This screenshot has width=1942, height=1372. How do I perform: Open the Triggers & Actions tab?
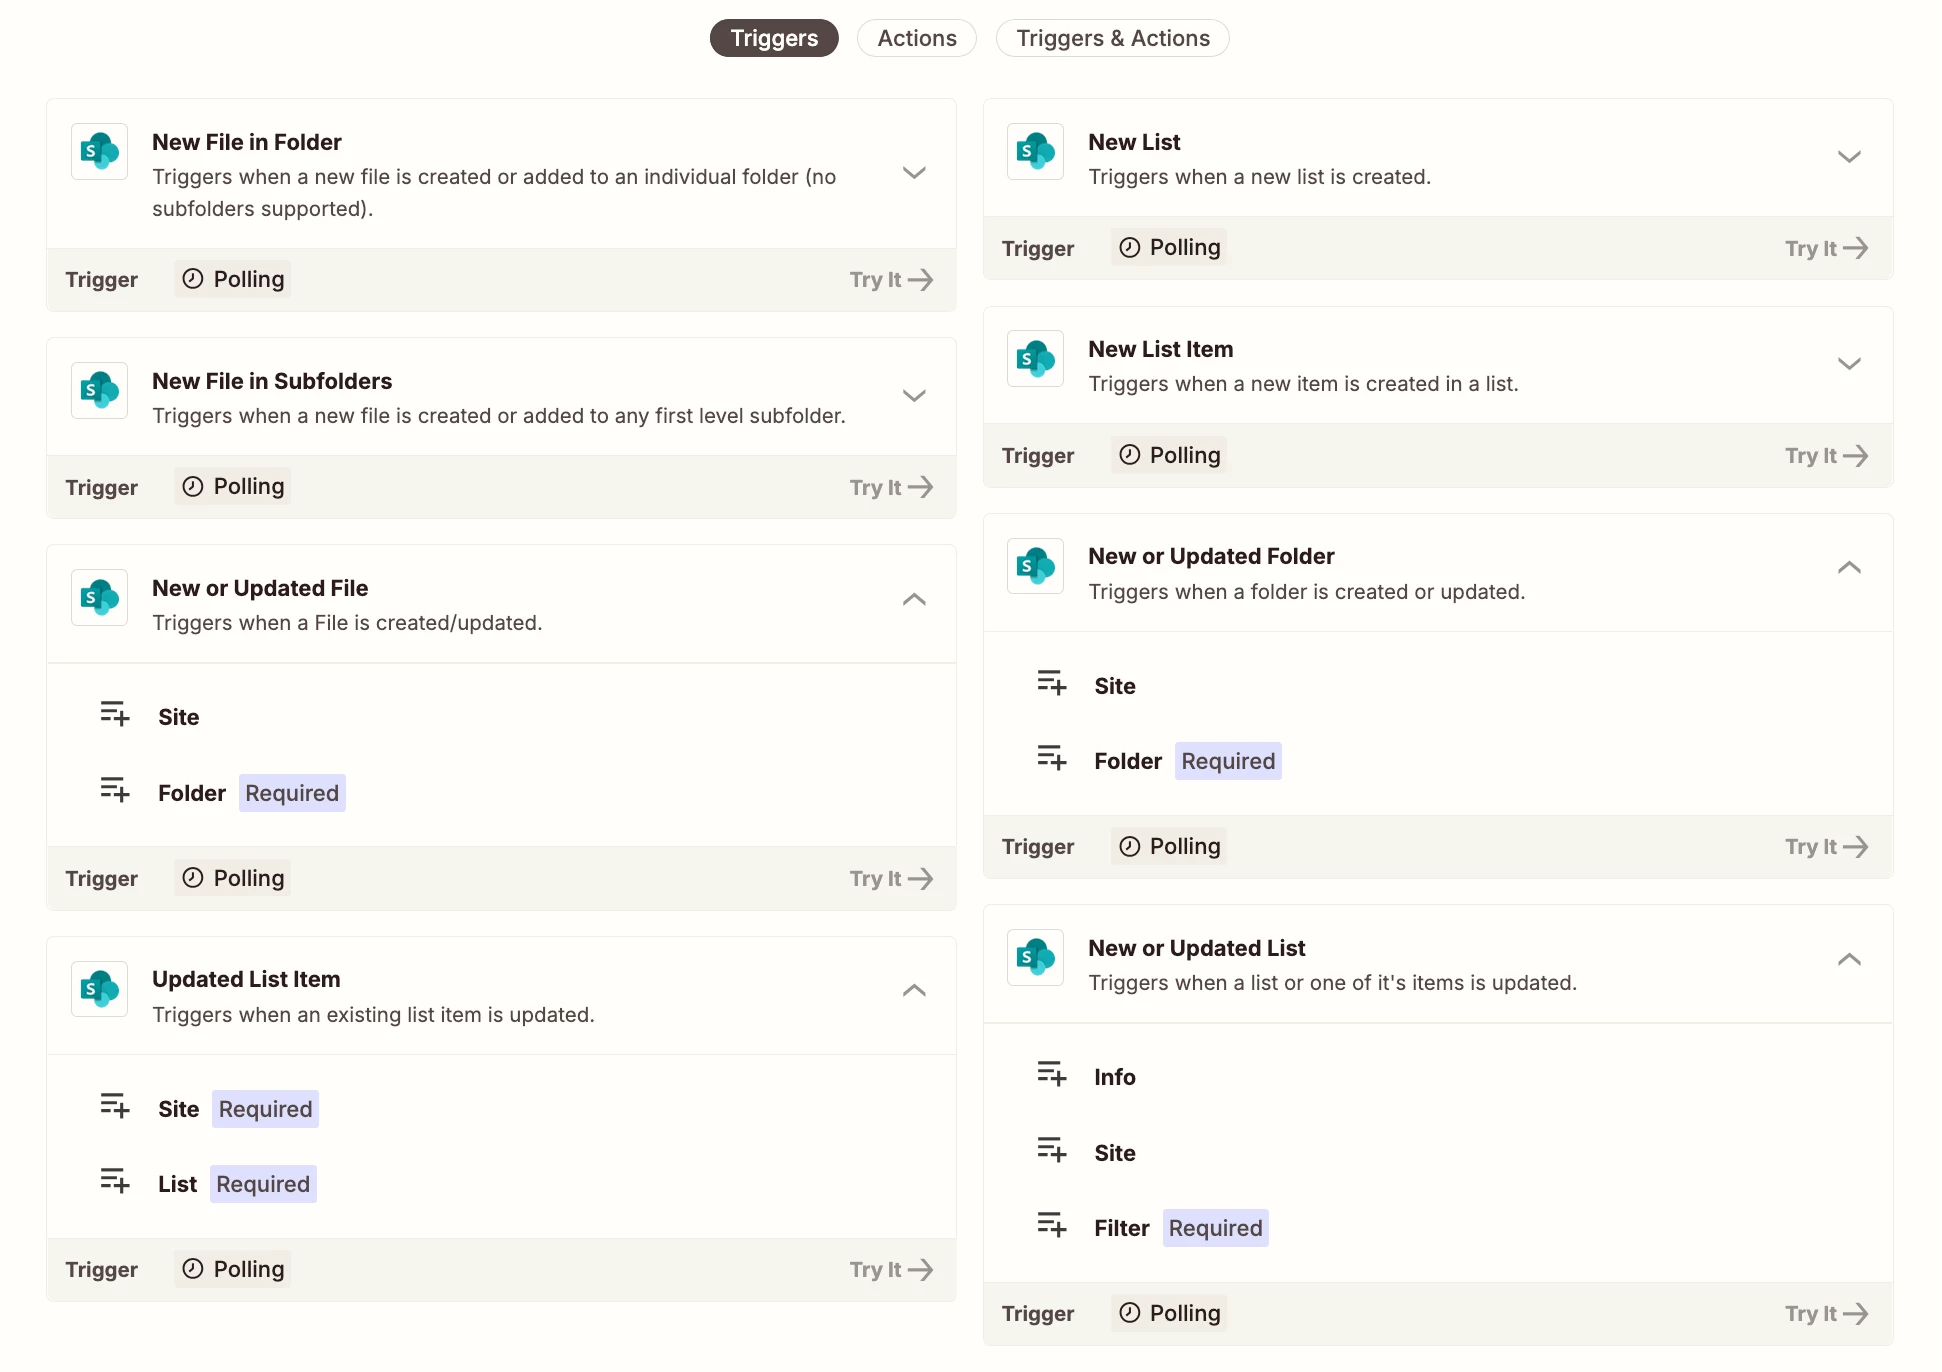pyautogui.click(x=1113, y=38)
